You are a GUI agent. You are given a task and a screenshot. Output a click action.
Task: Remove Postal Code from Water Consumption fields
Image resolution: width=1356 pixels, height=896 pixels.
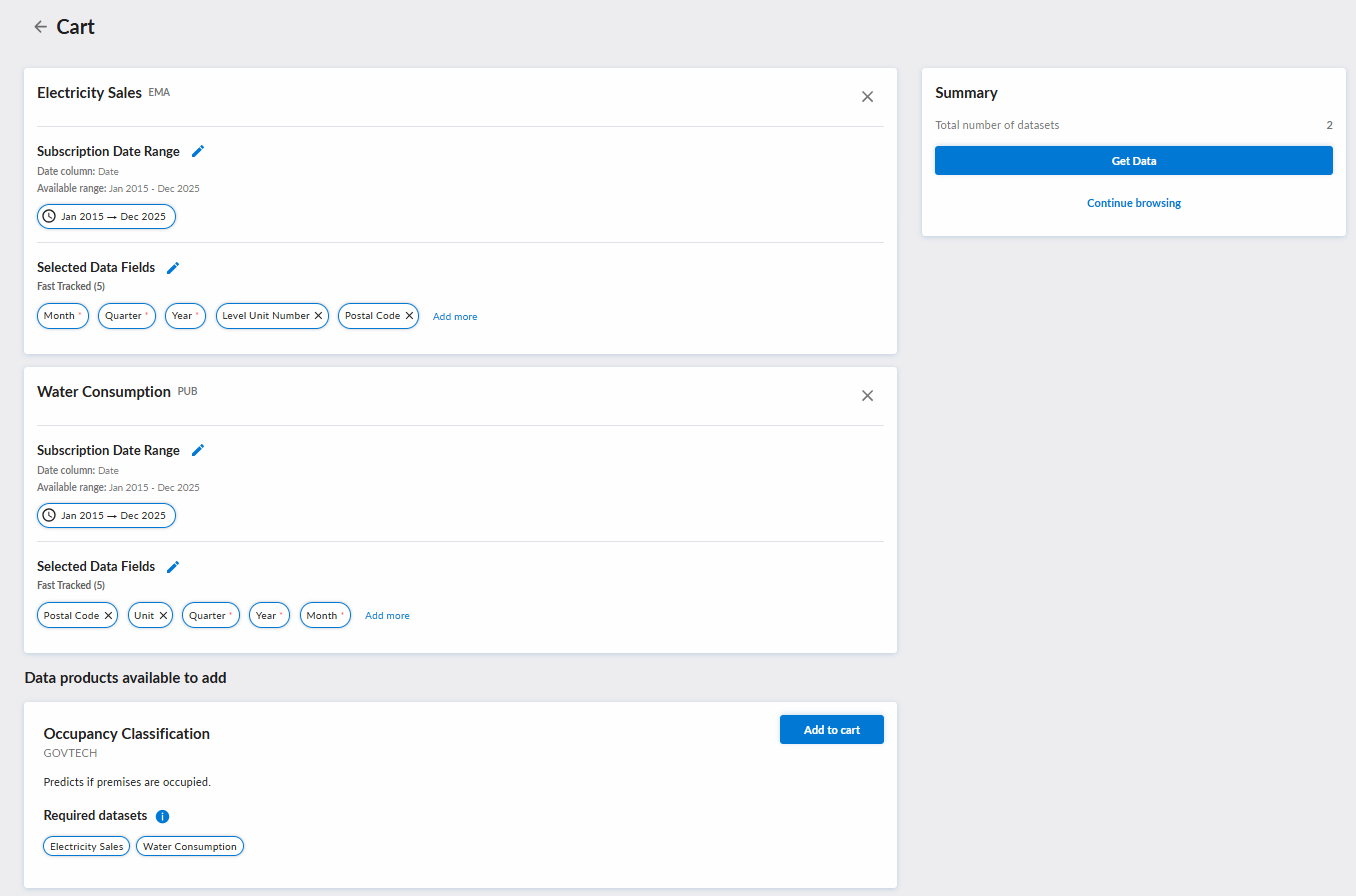[x=108, y=616]
